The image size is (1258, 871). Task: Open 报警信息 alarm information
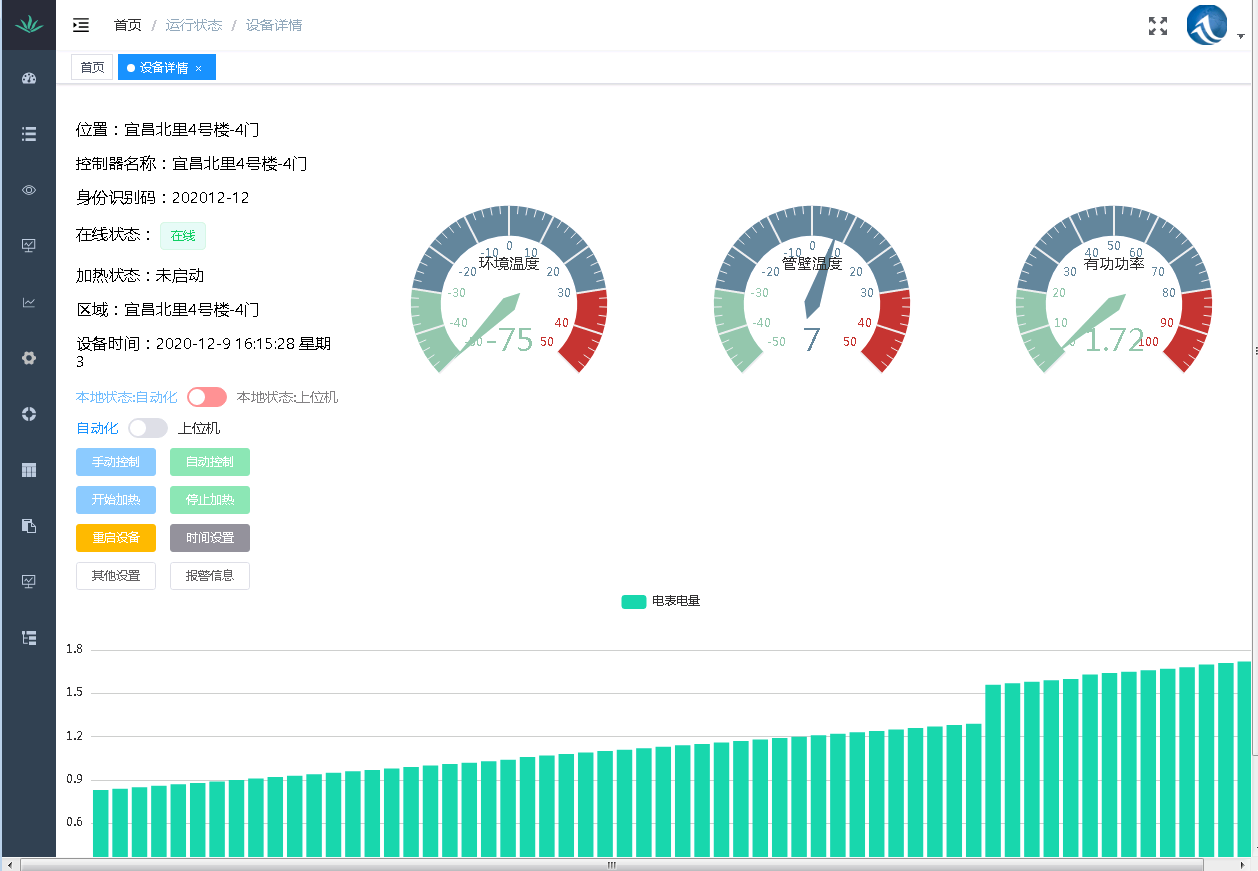coord(209,575)
